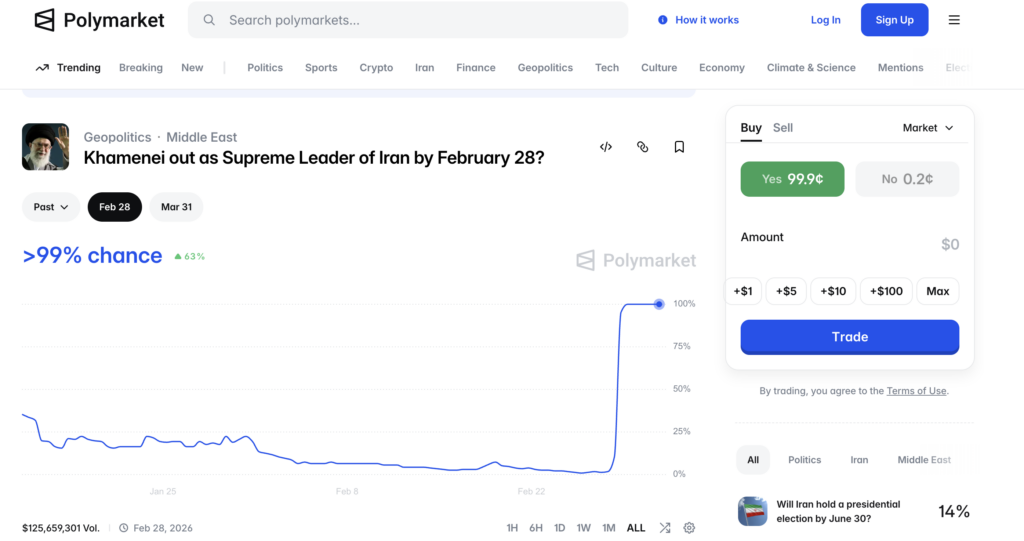Open the Market order type dropdown
This screenshot has width=1024, height=541.
(927, 128)
